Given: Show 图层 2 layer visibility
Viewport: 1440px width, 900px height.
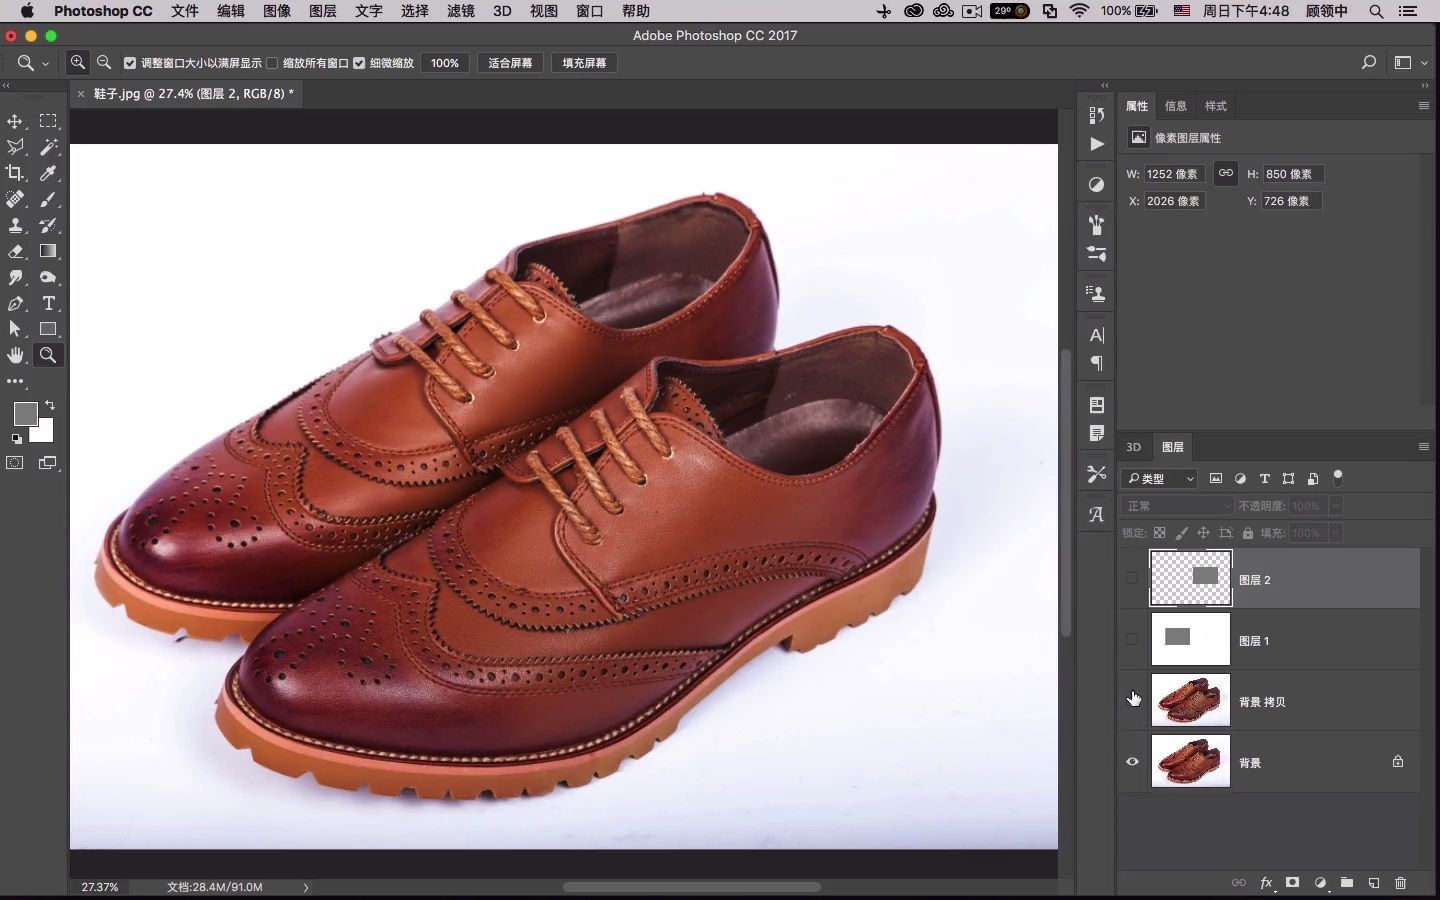Looking at the screenshot, I should coord(1132,579).
